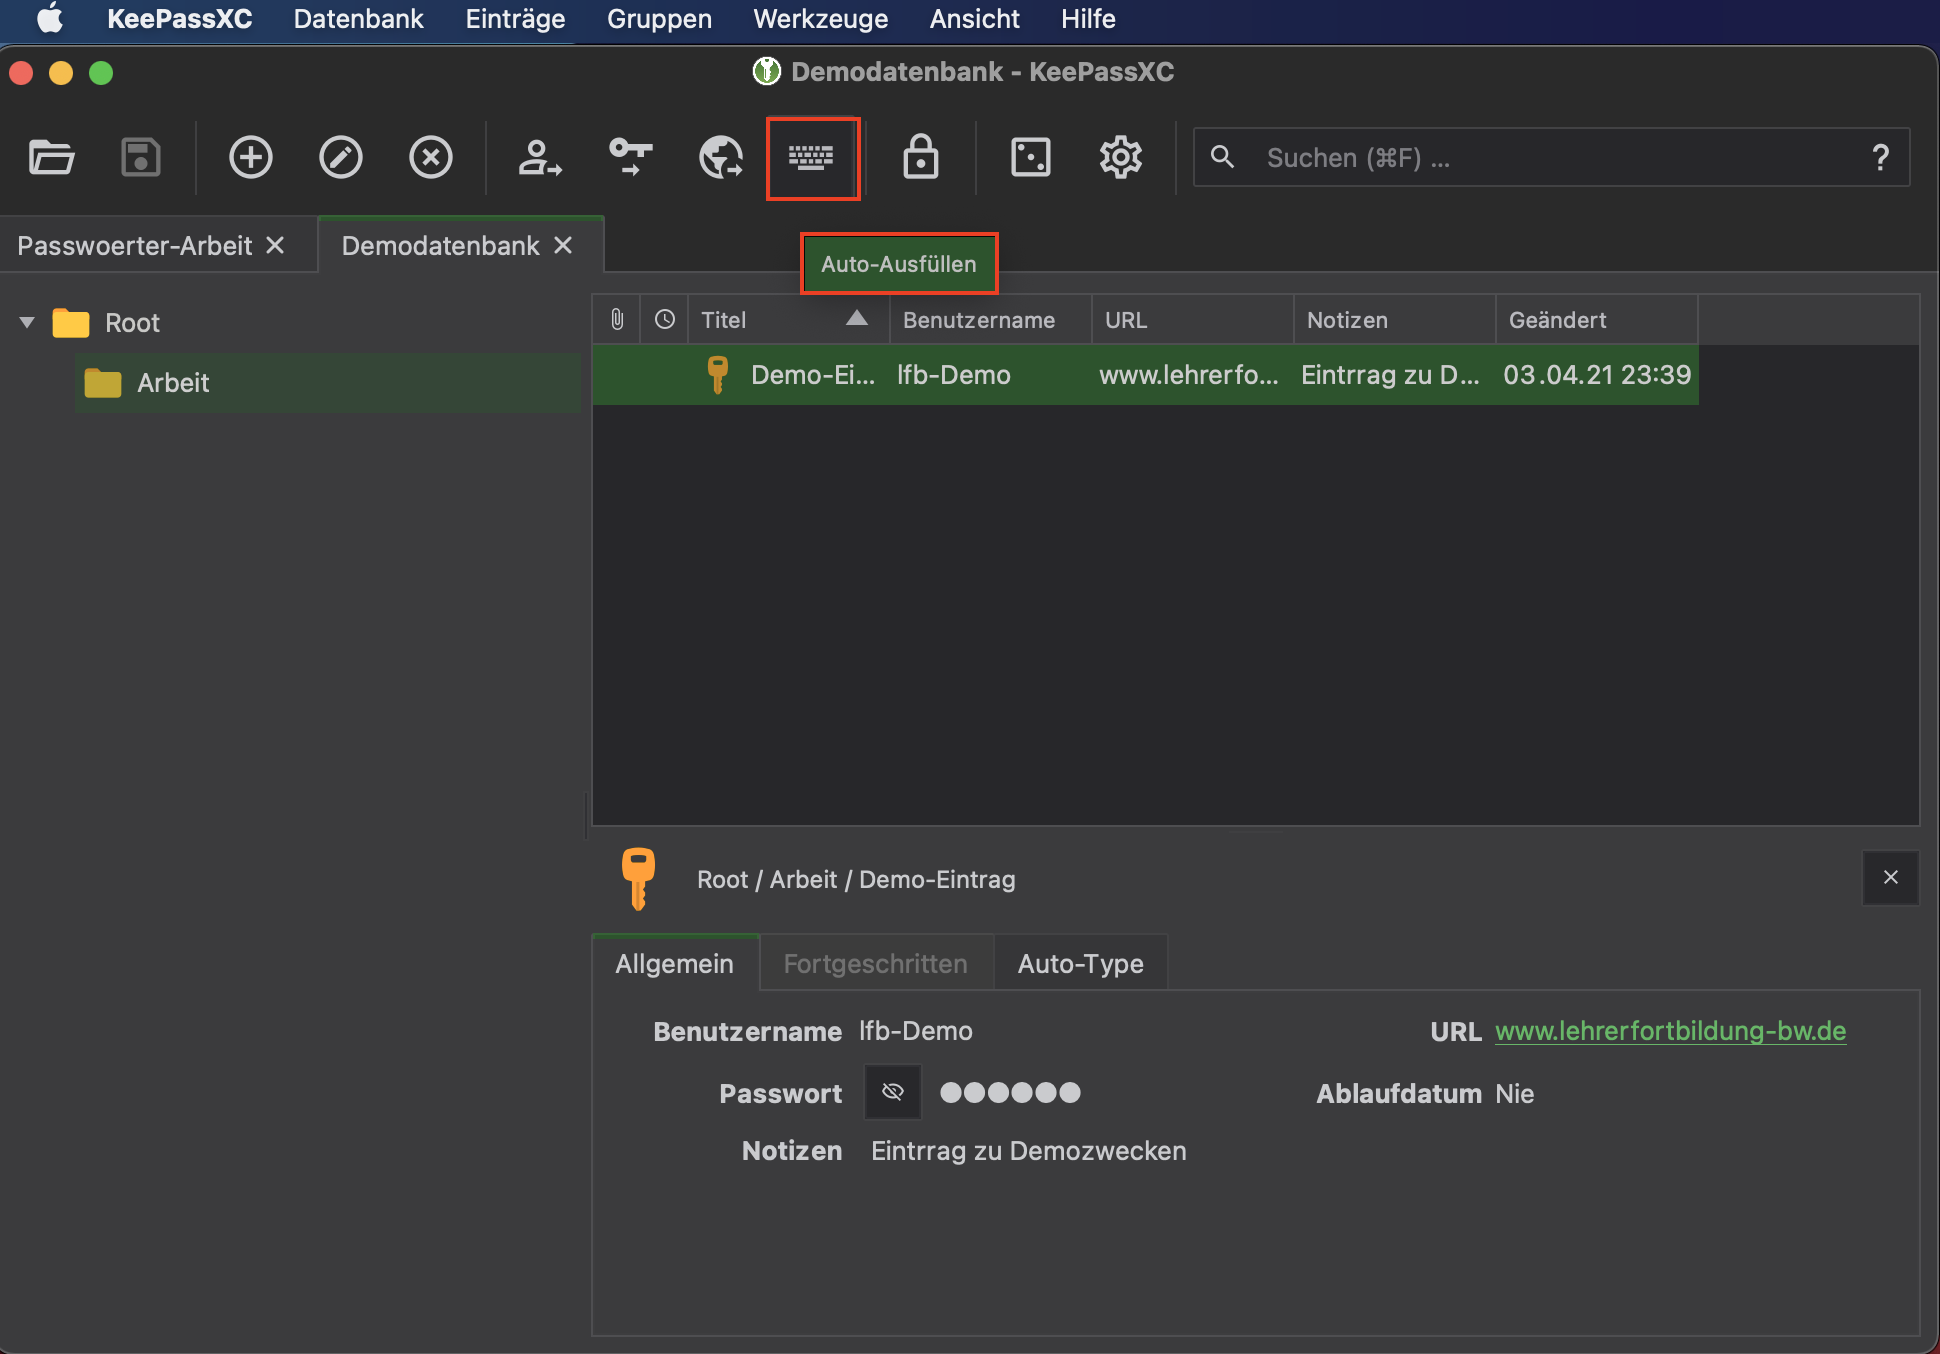Open the settings gear icon

1120,158
